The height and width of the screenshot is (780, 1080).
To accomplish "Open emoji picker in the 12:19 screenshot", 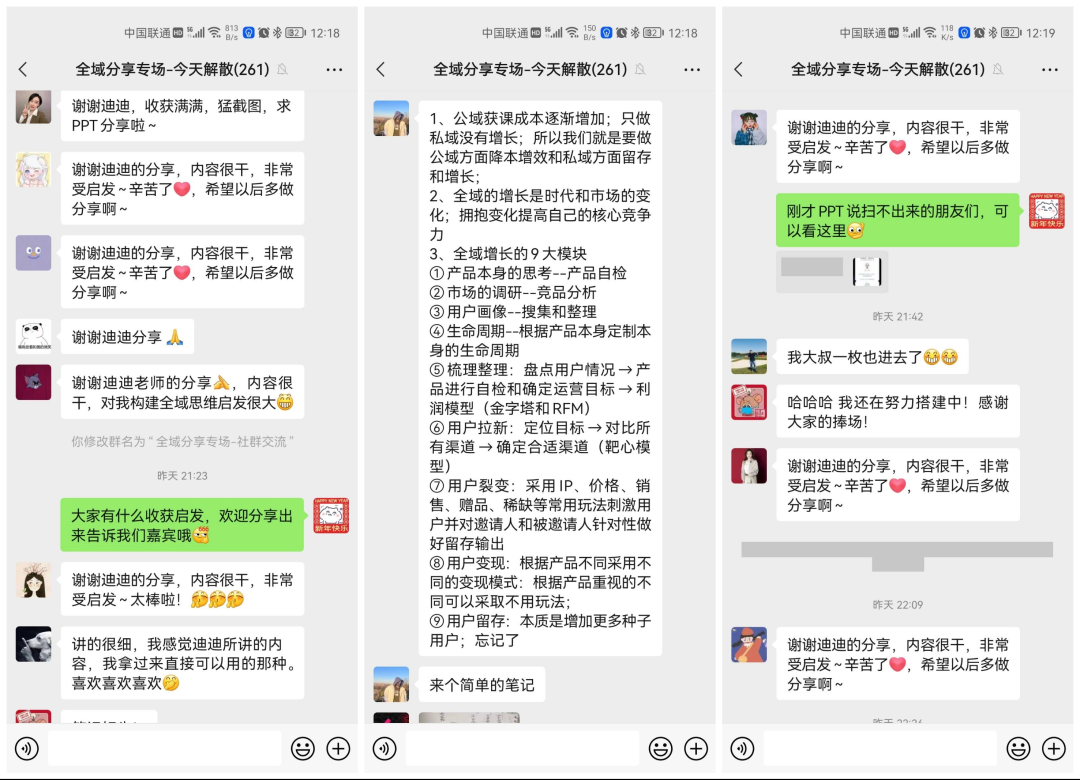I will coord(1018,748).
